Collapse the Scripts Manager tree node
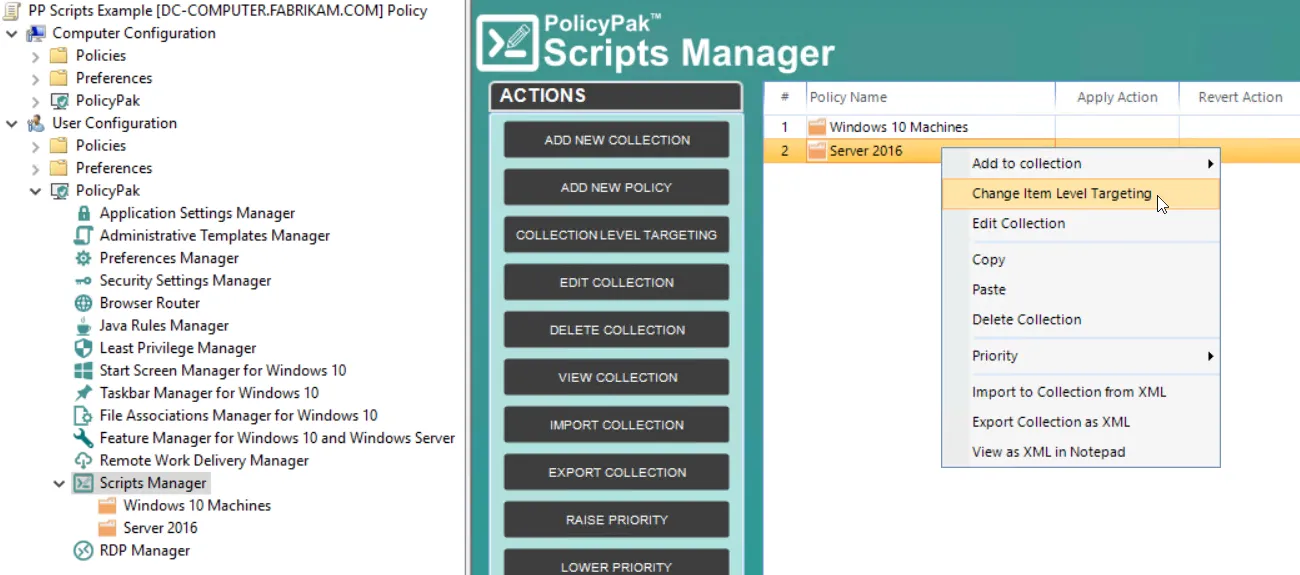 [x=60, y=483]
